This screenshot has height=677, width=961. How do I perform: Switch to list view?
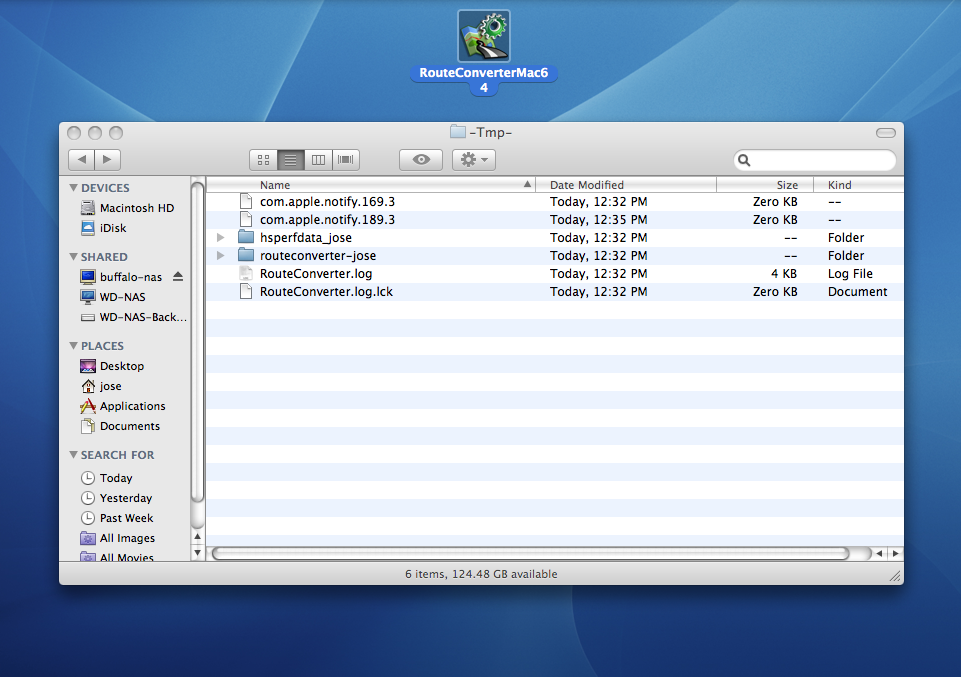coord(291,160)
